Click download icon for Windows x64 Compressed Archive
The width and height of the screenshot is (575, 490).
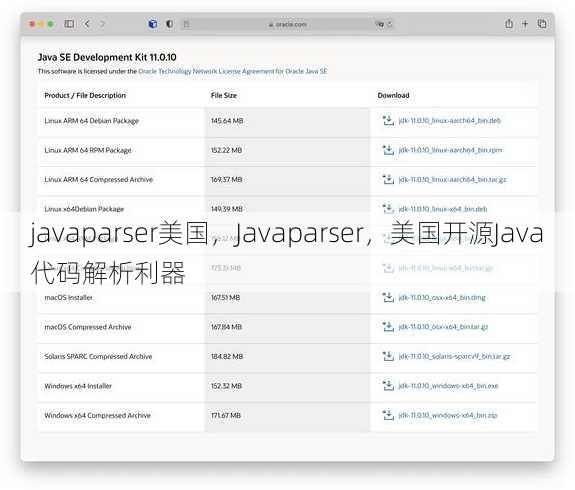(388, 415)
